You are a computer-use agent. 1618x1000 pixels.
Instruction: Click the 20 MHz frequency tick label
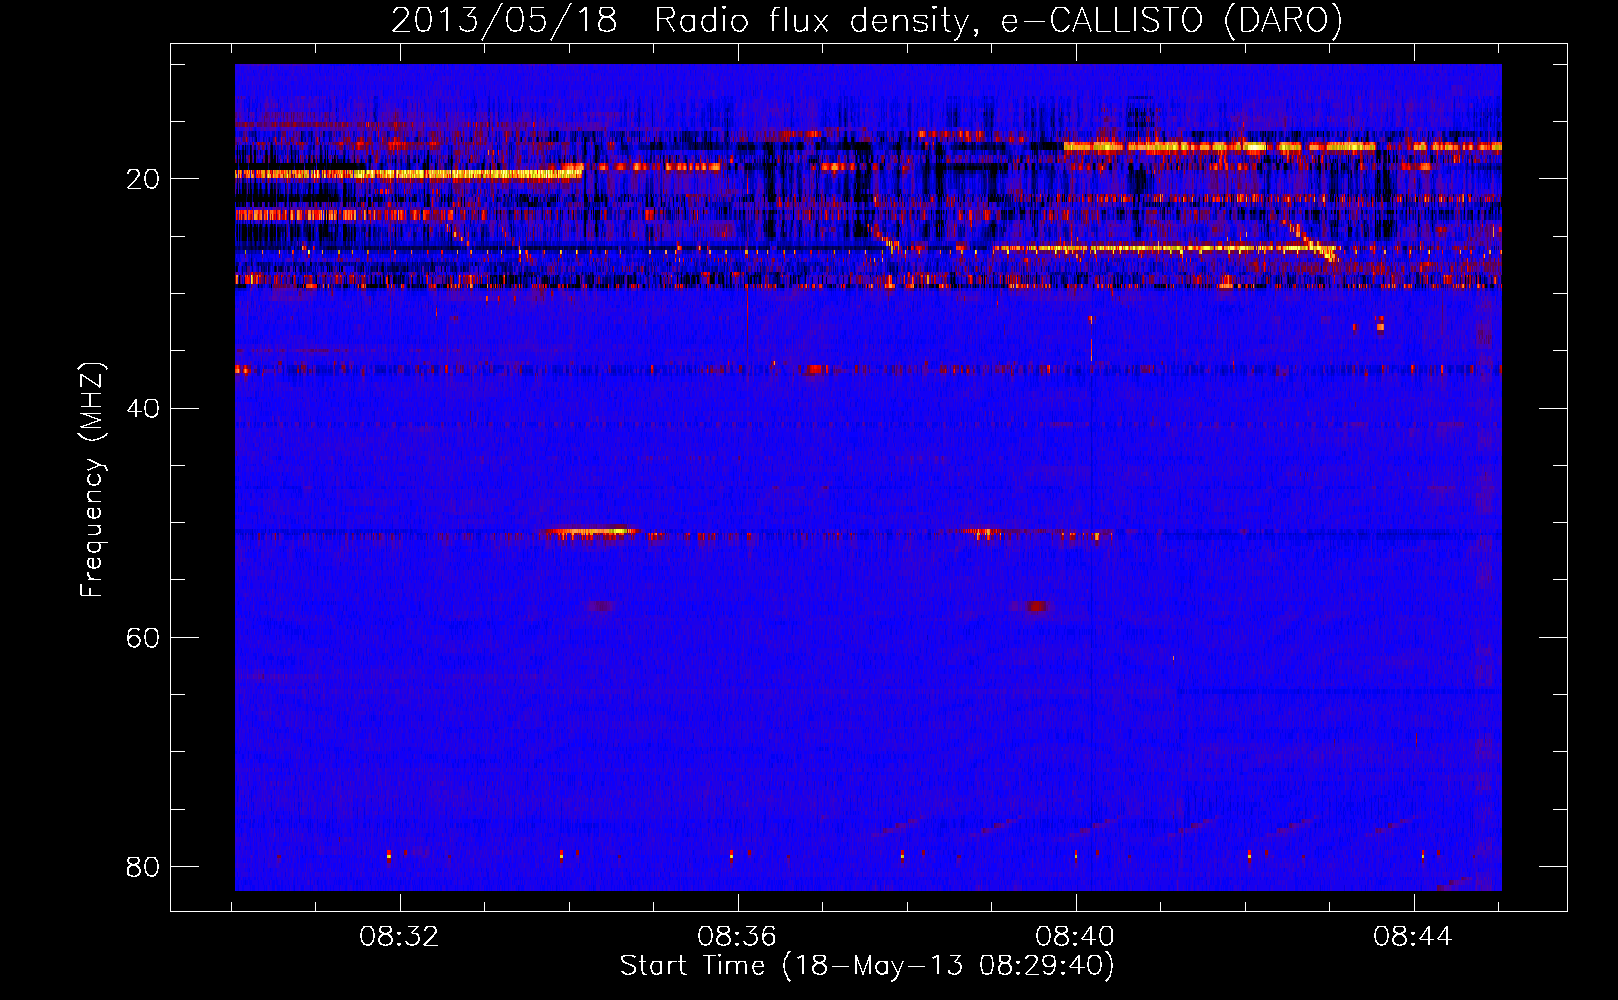[x=143, y=179]
